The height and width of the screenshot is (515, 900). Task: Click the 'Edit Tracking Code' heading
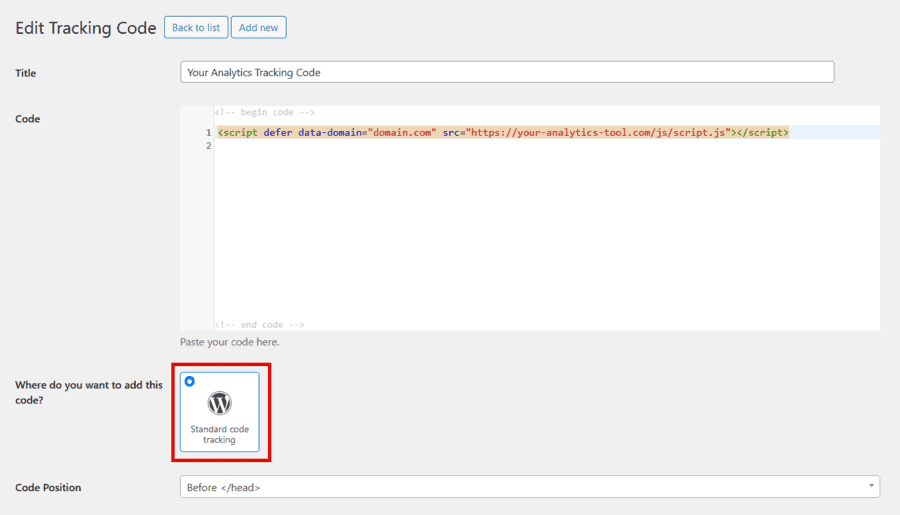[86, 28]
